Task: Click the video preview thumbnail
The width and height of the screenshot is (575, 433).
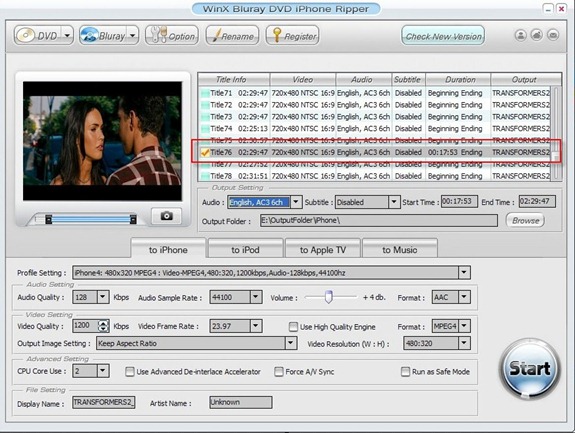Action: [x=102, y=141]
